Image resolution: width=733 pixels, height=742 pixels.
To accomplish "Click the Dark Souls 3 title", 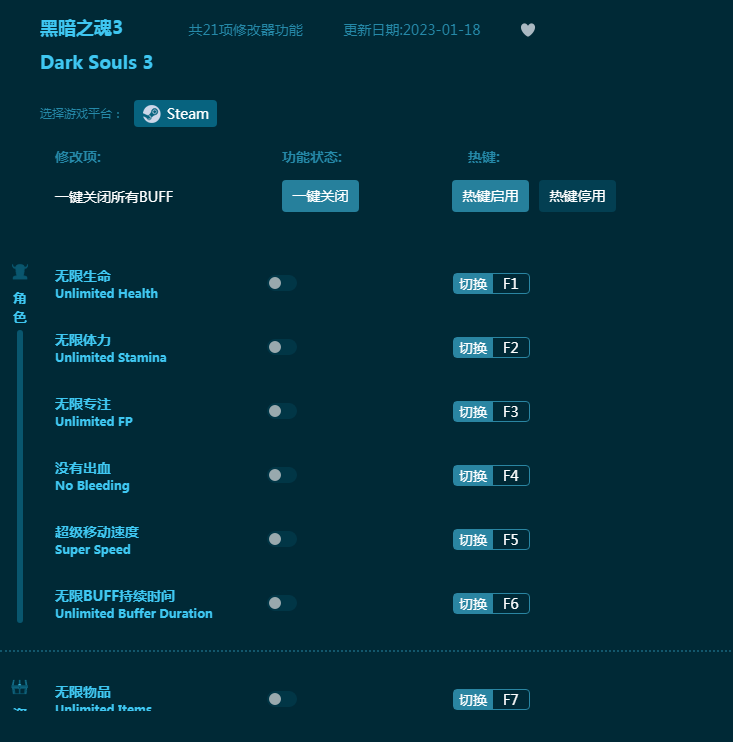I will pos(97,62).
